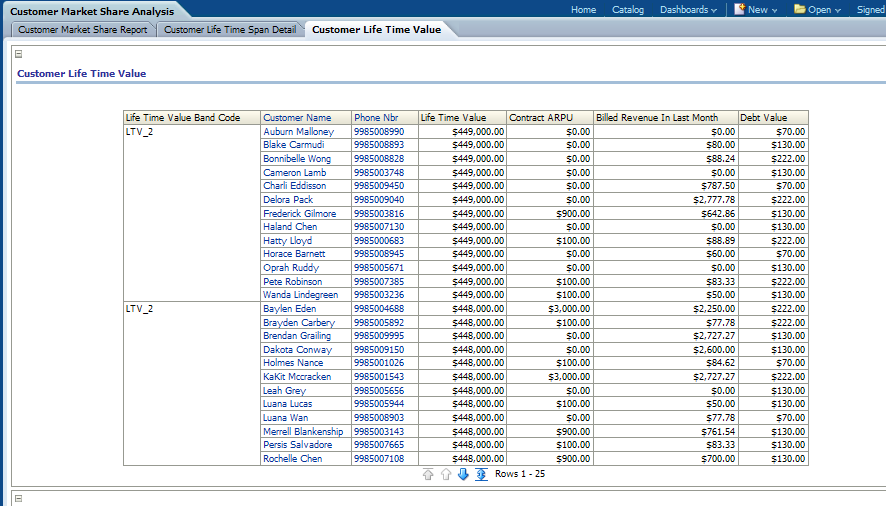Viewport: 886px width, 506px height.
Task: Display maximum rows per page icon
Action: point(481,474)
